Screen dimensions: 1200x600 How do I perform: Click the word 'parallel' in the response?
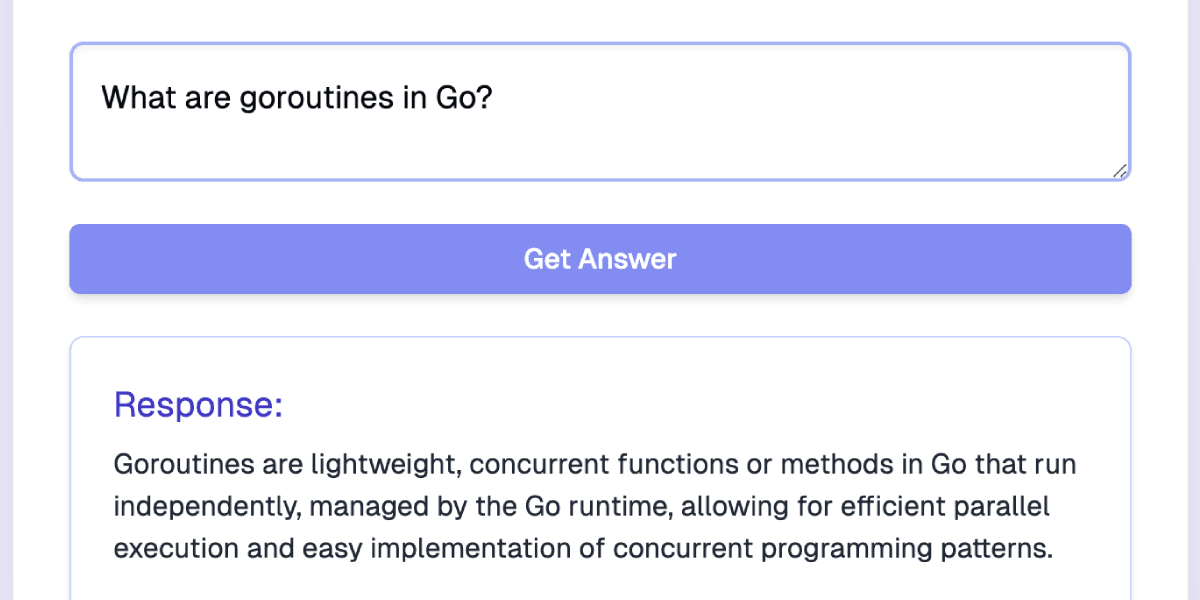(x=1001, y=507)
